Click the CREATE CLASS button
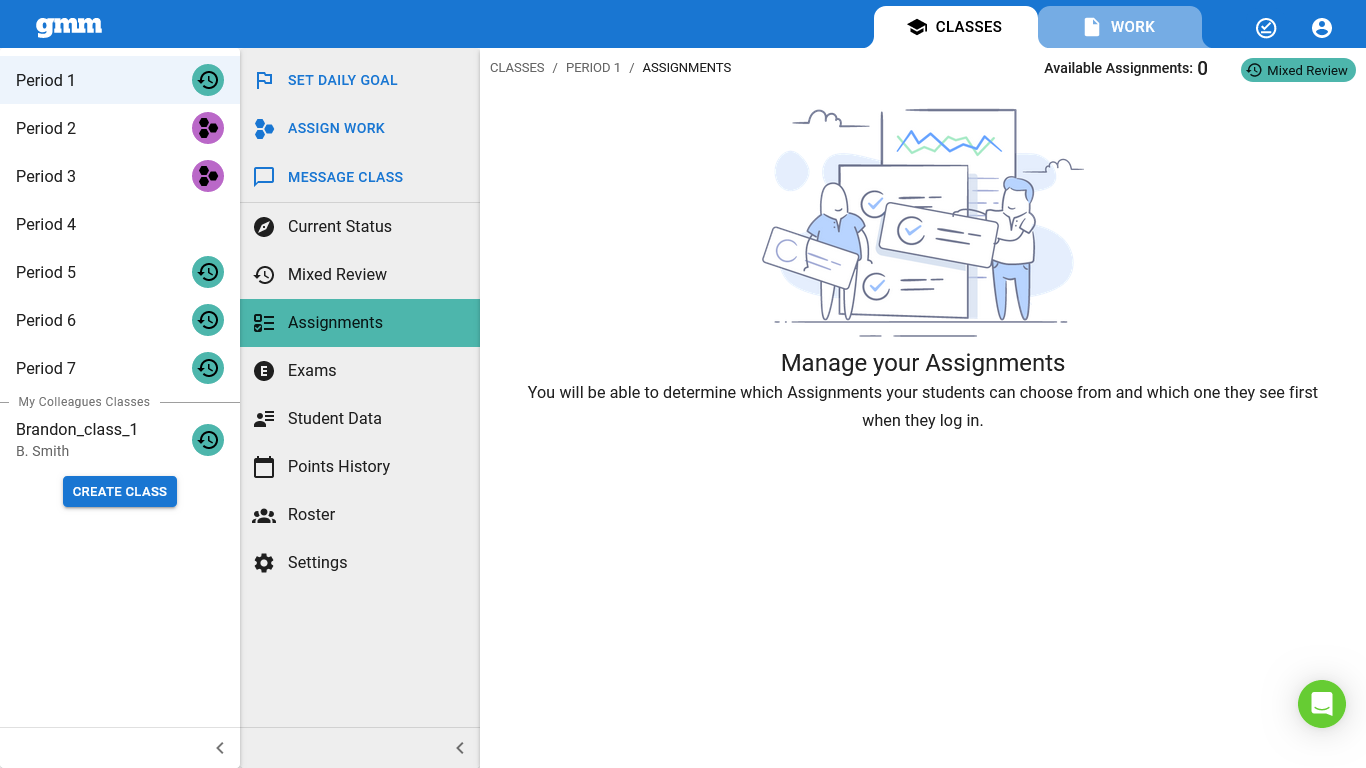1366x768 pixels. click(120, 491)
